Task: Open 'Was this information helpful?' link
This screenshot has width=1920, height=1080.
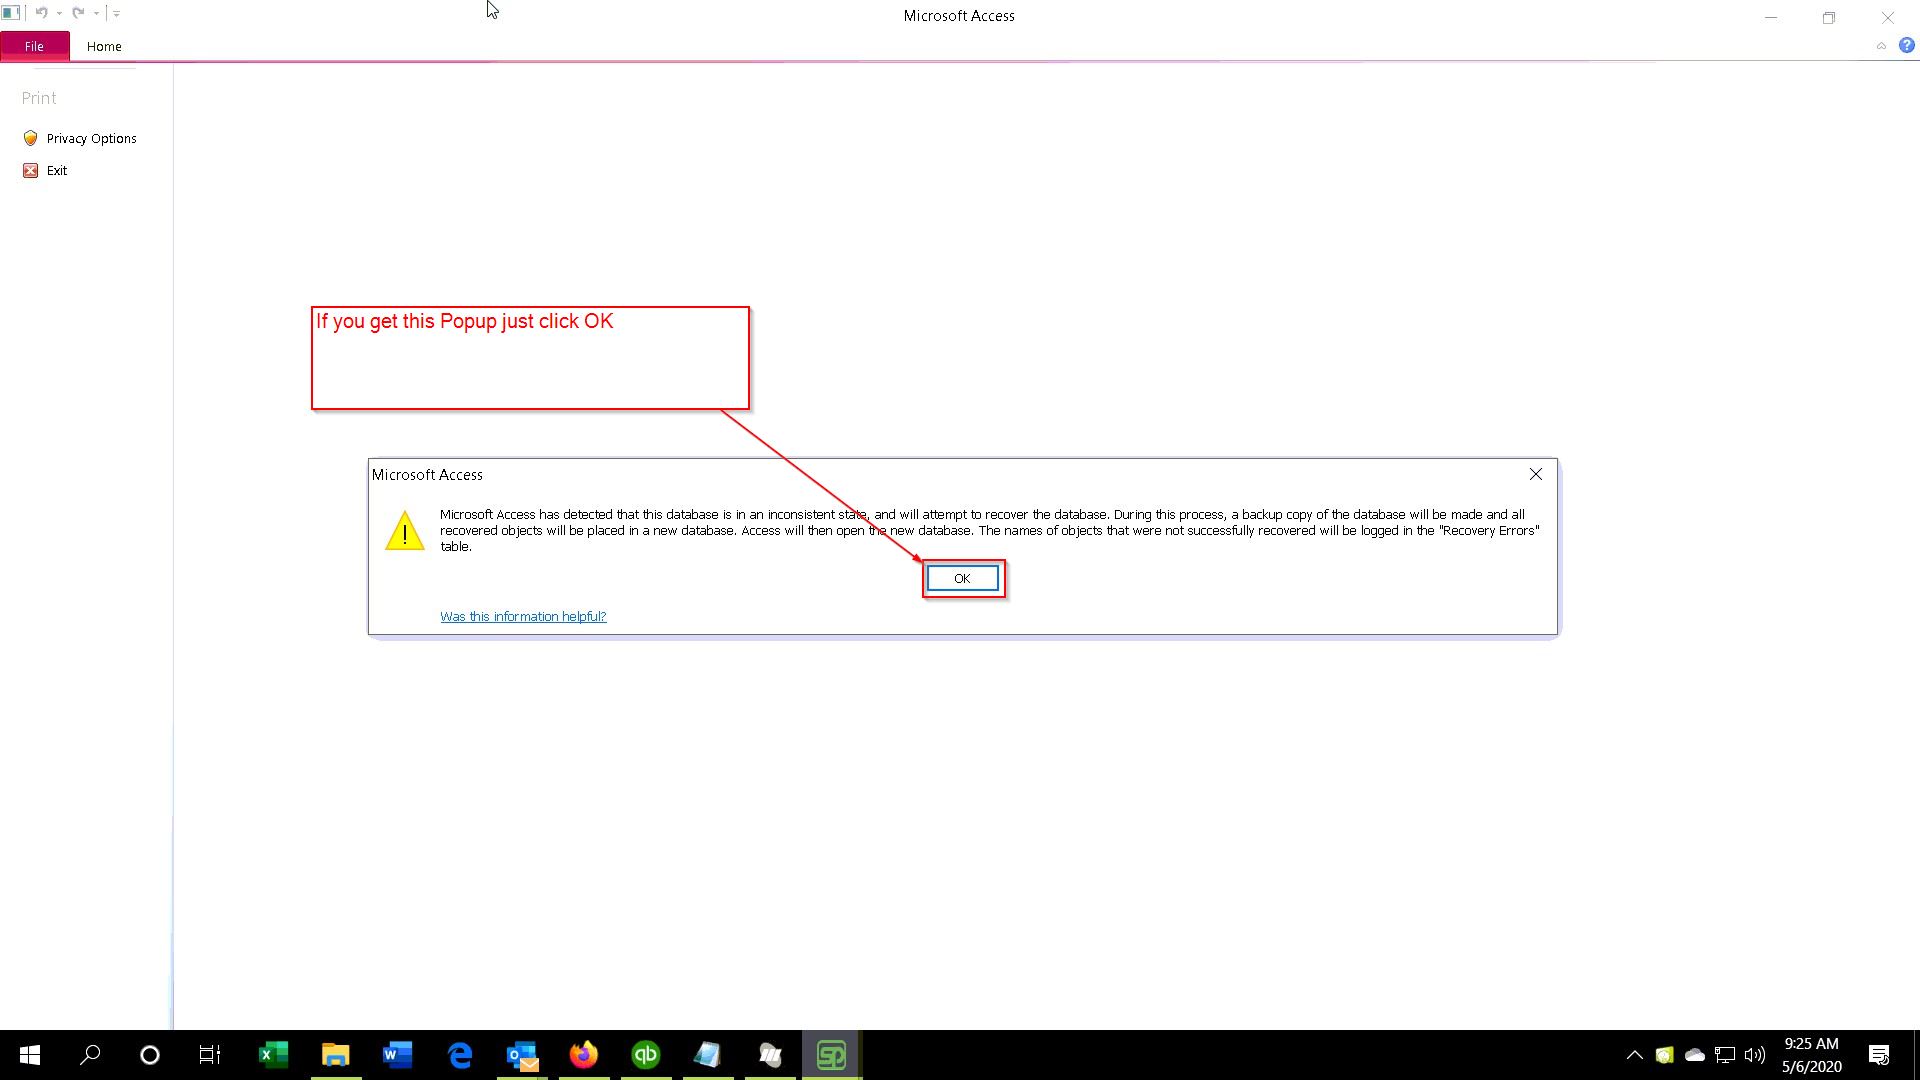Action: click(x=523, y=617)
